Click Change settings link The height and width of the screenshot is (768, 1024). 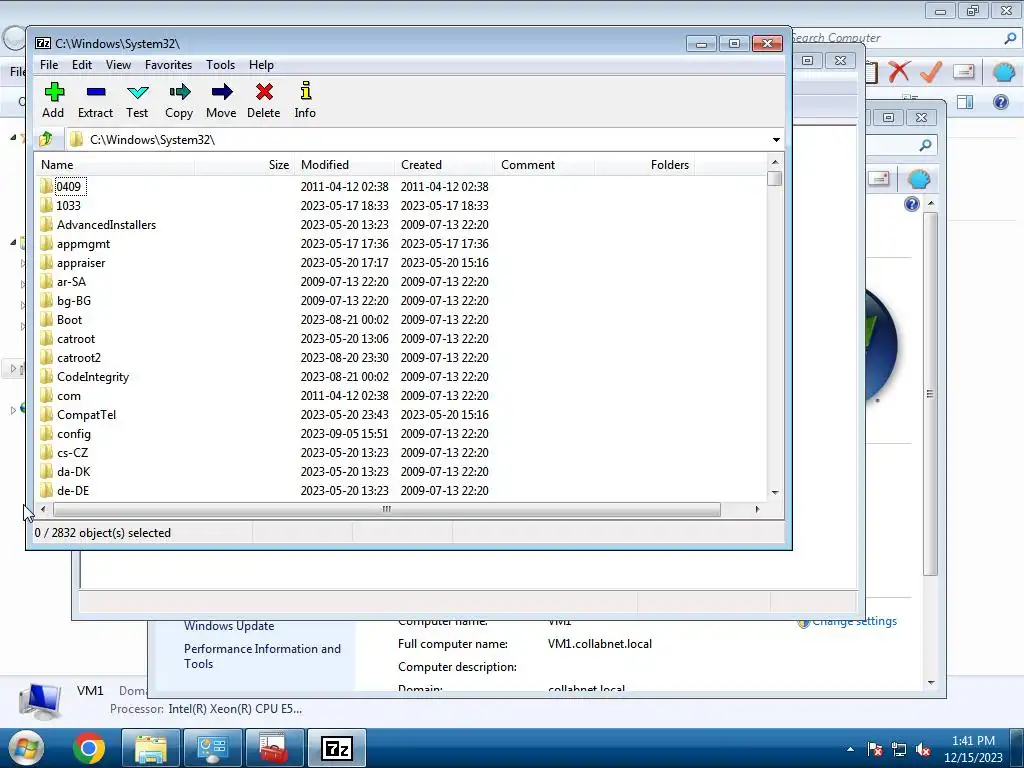point(854,621)
